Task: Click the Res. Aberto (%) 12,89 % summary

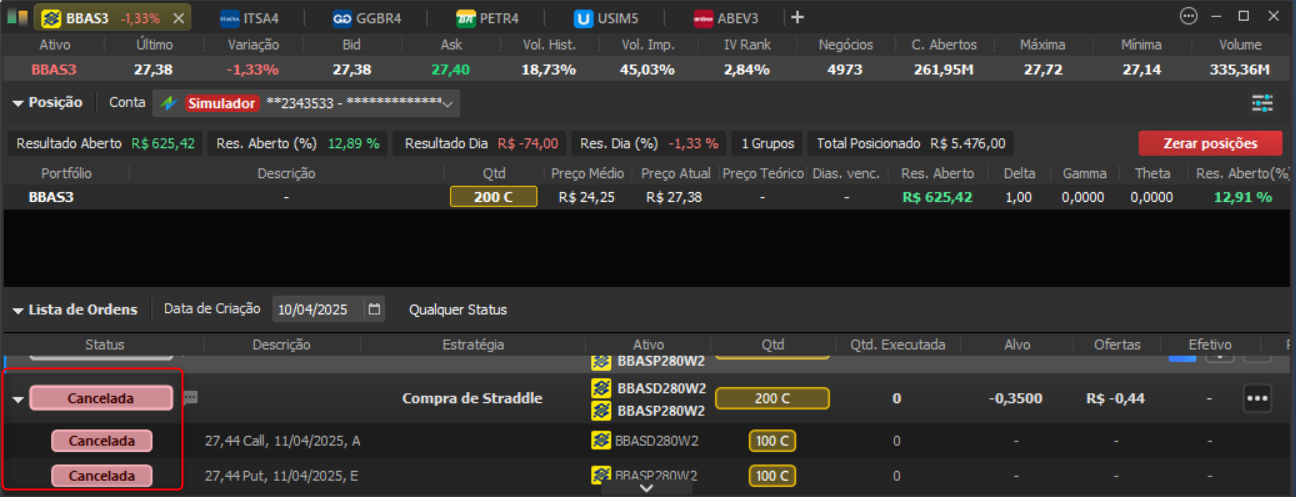Action: [x=298, y=143]
